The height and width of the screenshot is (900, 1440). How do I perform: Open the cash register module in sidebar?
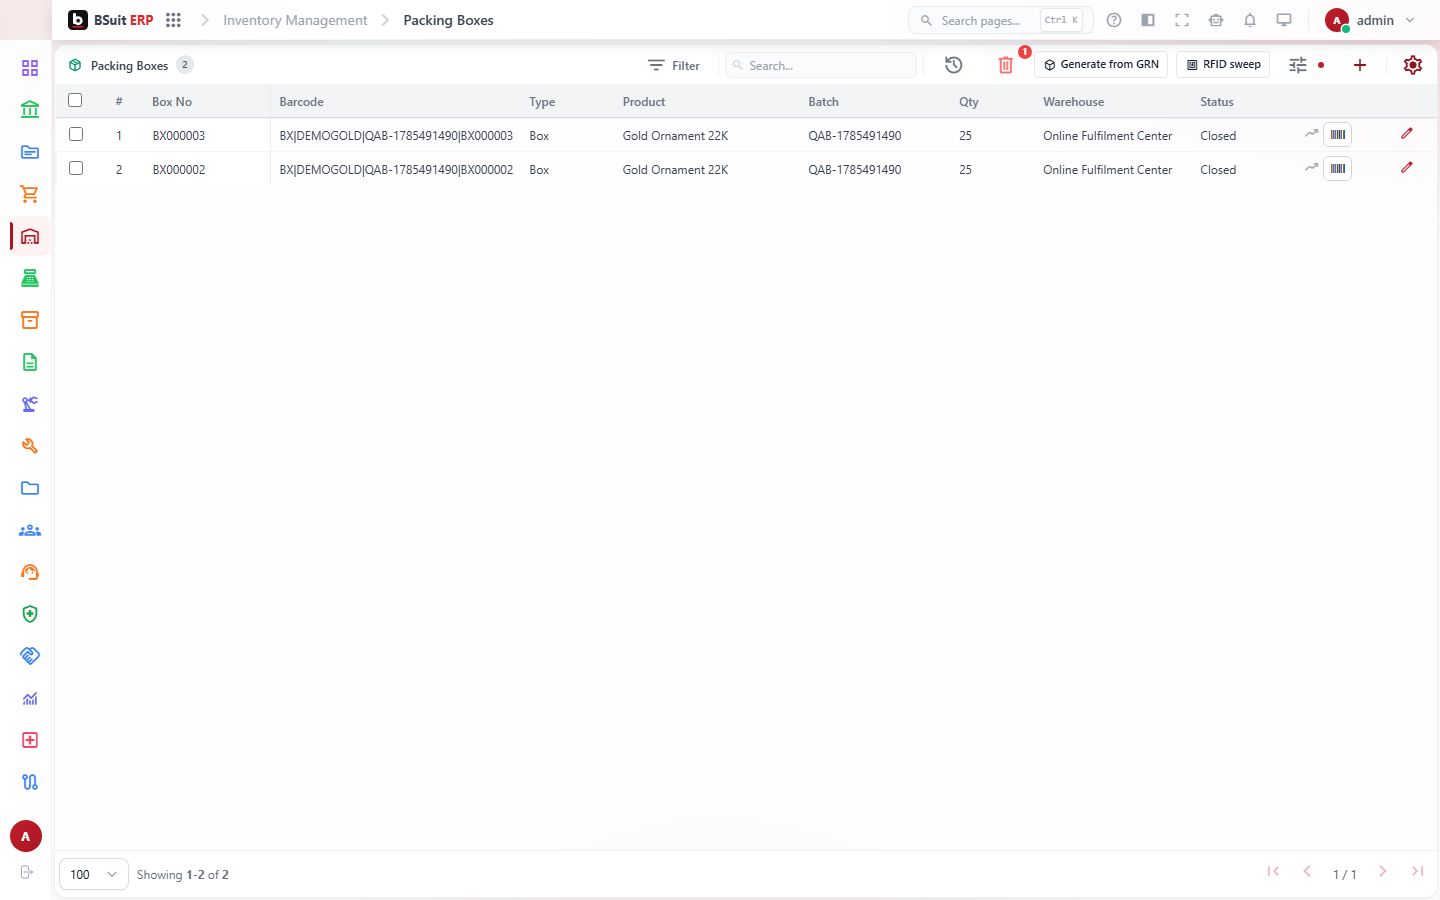pyautogui.click(x=30, y=278)
